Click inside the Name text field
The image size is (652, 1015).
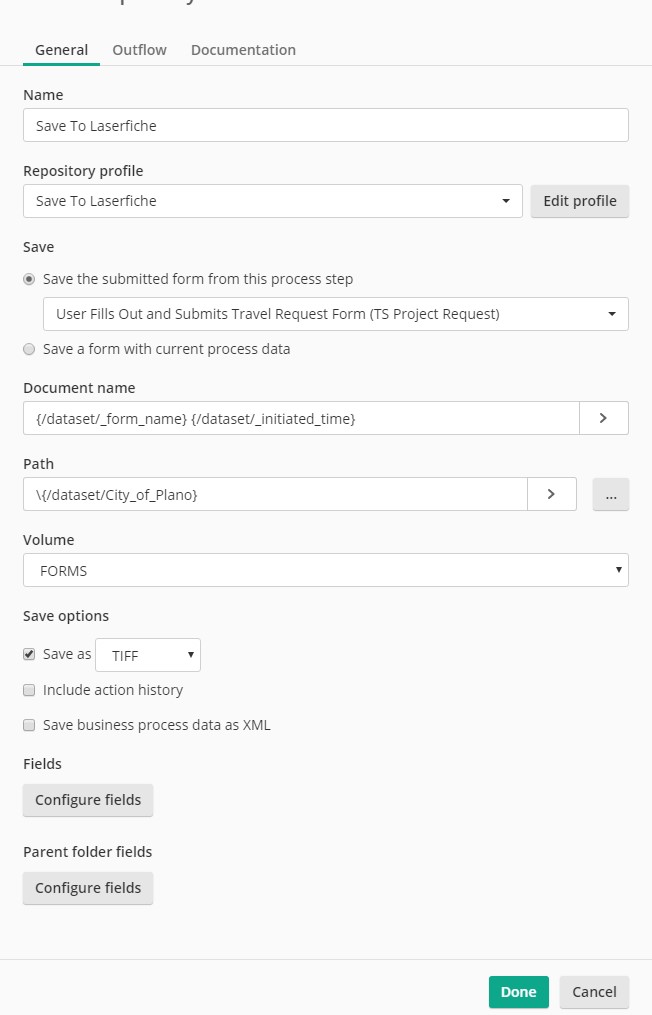pos(325,125)
